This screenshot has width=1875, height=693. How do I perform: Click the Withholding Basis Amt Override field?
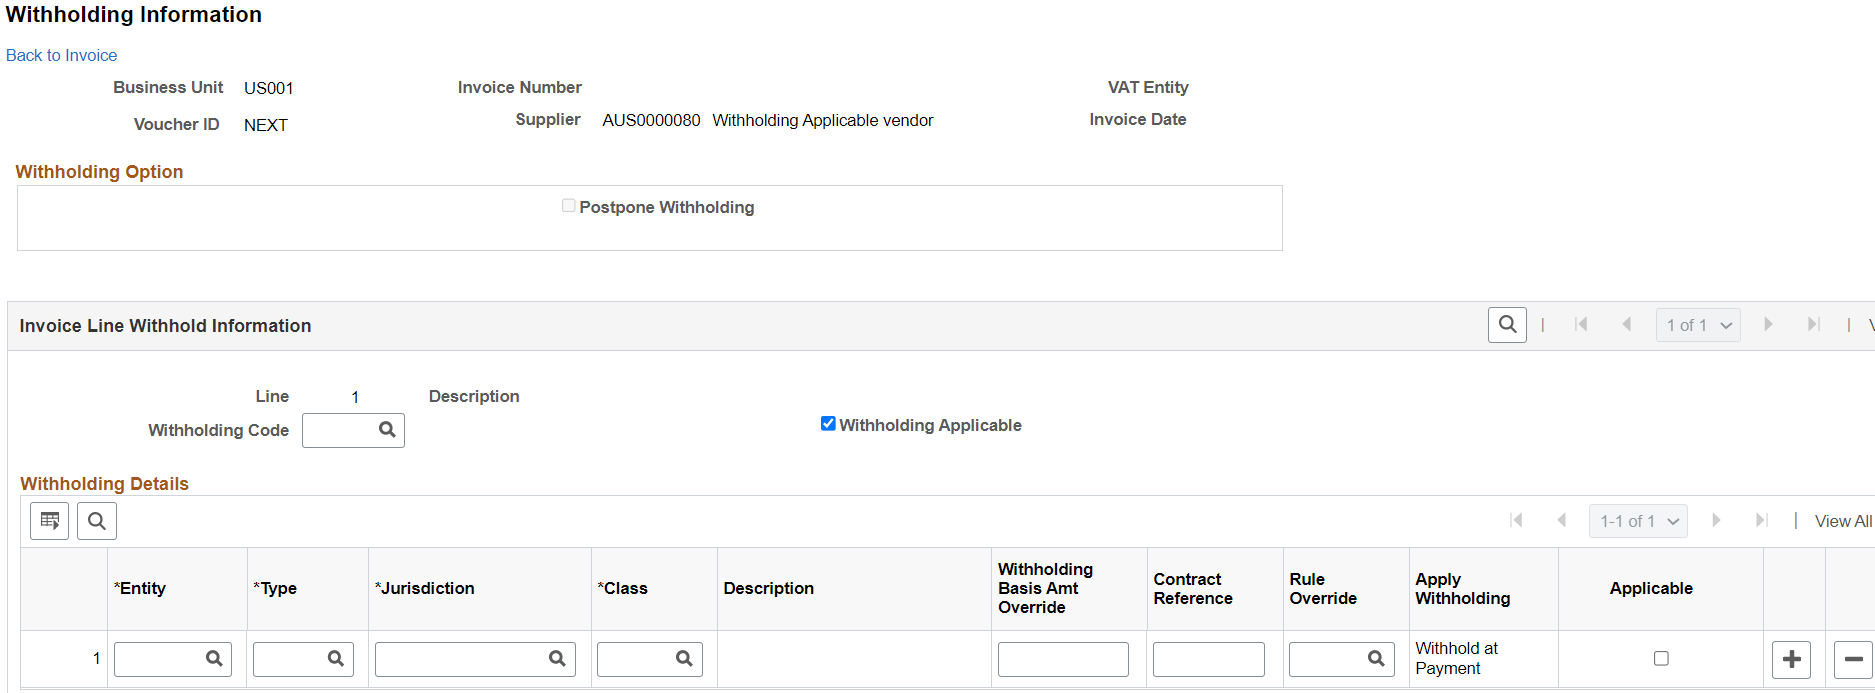click(x=1063, y=659)
